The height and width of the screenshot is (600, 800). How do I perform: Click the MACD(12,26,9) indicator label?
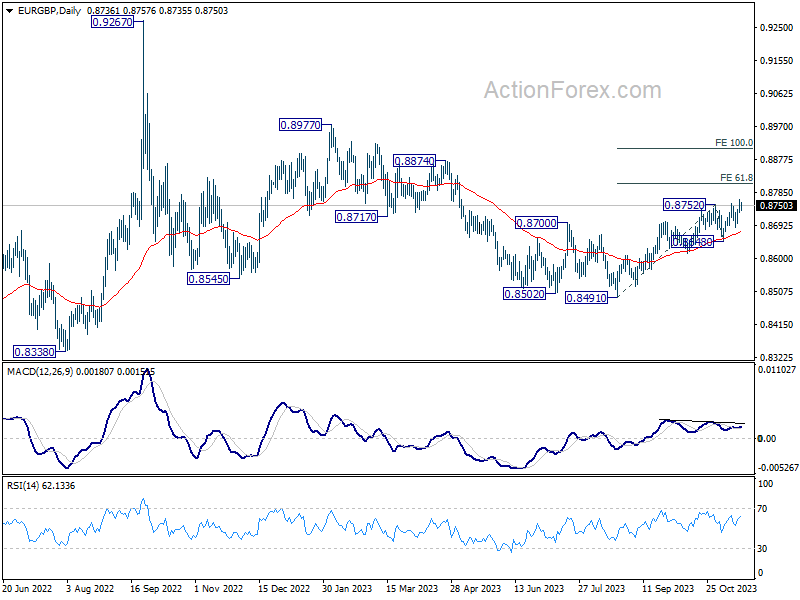[40, 372]
